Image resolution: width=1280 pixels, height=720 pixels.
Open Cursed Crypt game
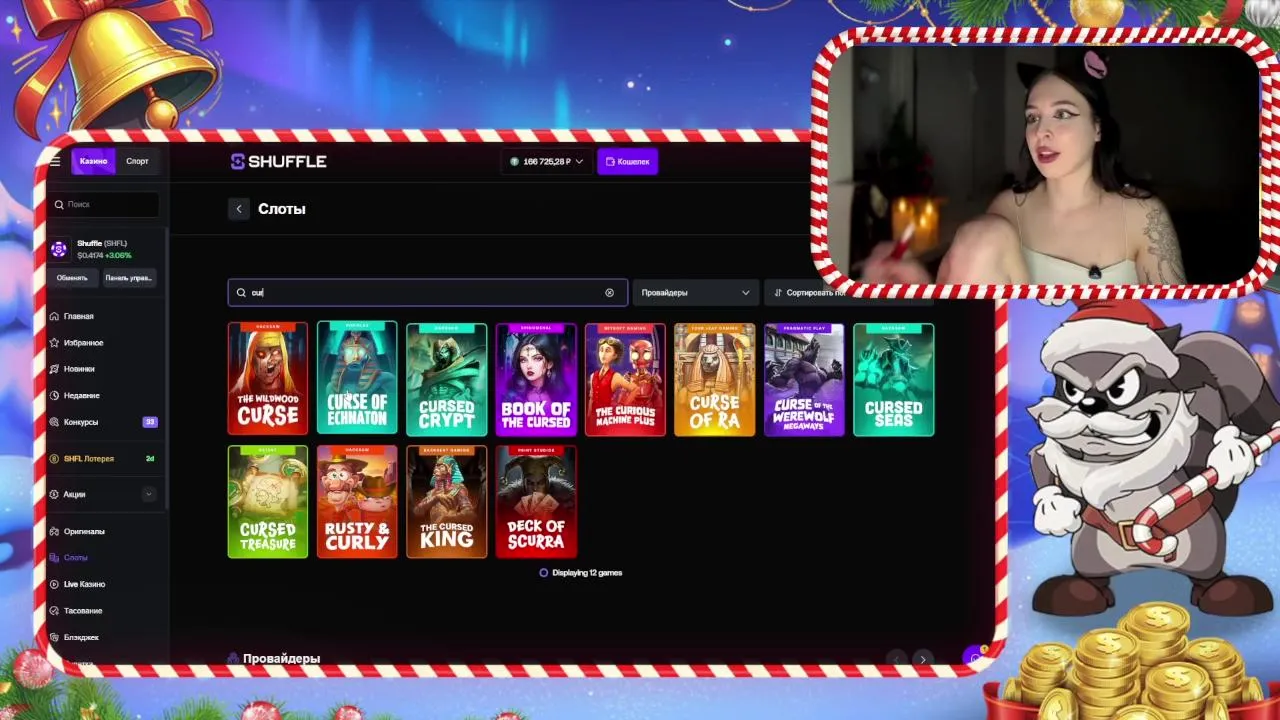[447, 379]
